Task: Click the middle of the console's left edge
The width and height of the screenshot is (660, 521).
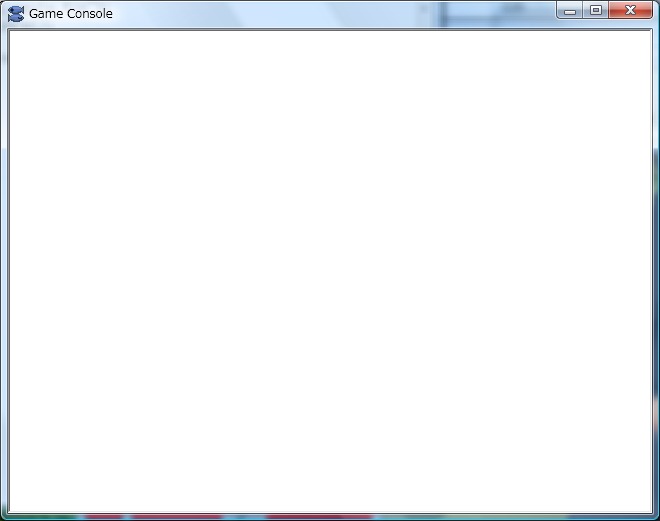Action: 11,271
